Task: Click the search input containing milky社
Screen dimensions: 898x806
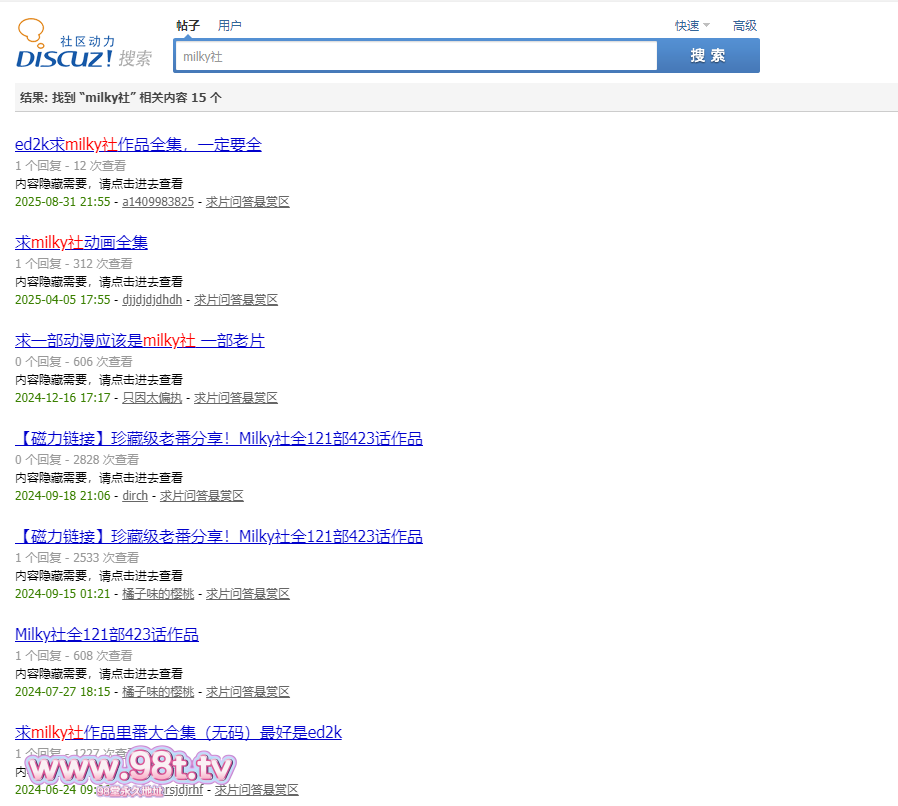Action: pos(415,57)
